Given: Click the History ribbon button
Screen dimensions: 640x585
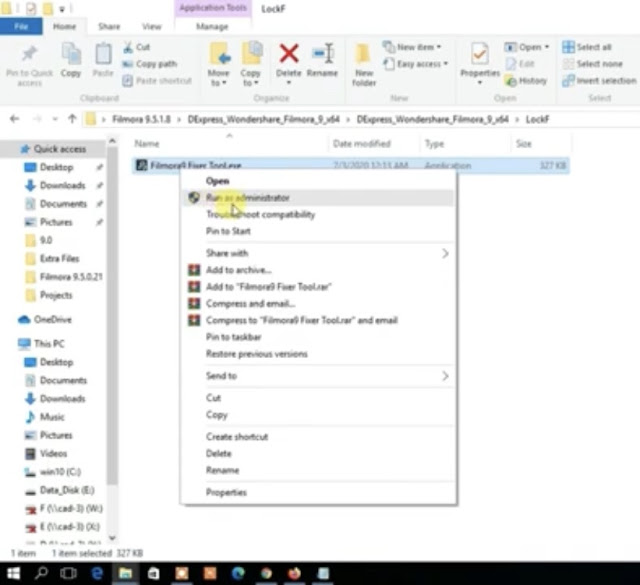Looking at the screenshot, I should click(526, 80).
